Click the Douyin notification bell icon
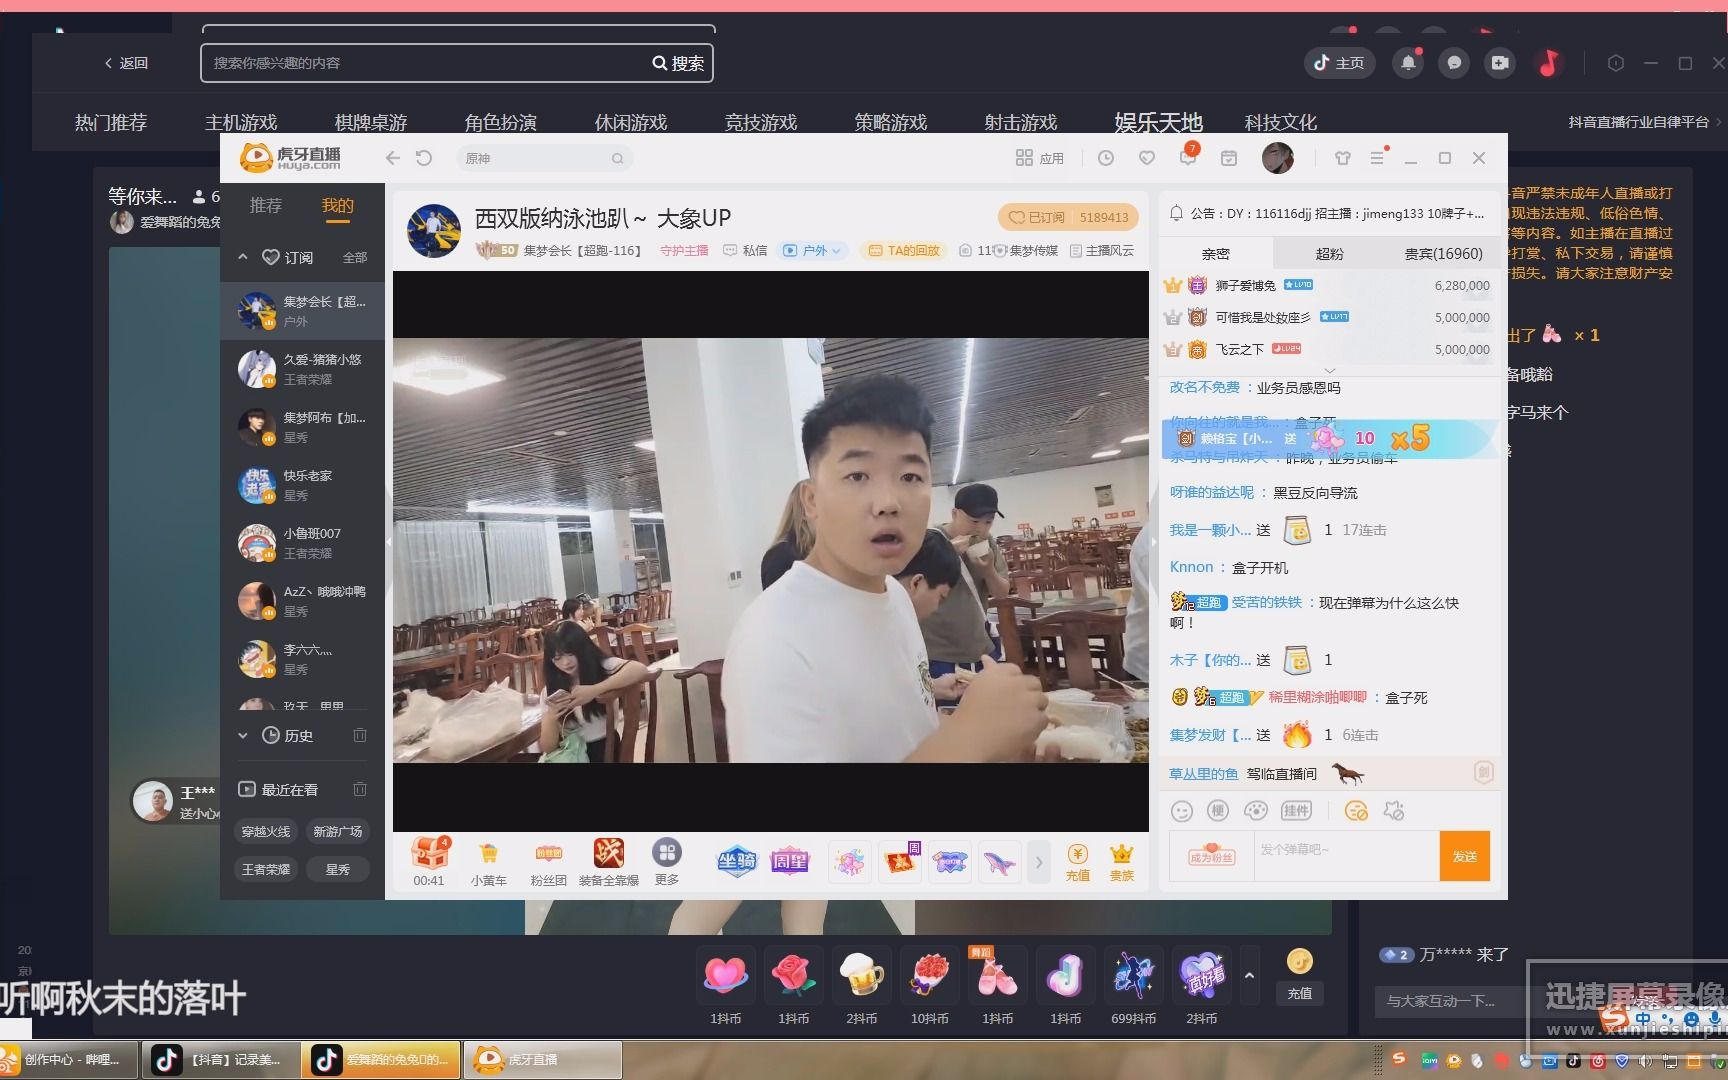 (x=1408, y=63)
